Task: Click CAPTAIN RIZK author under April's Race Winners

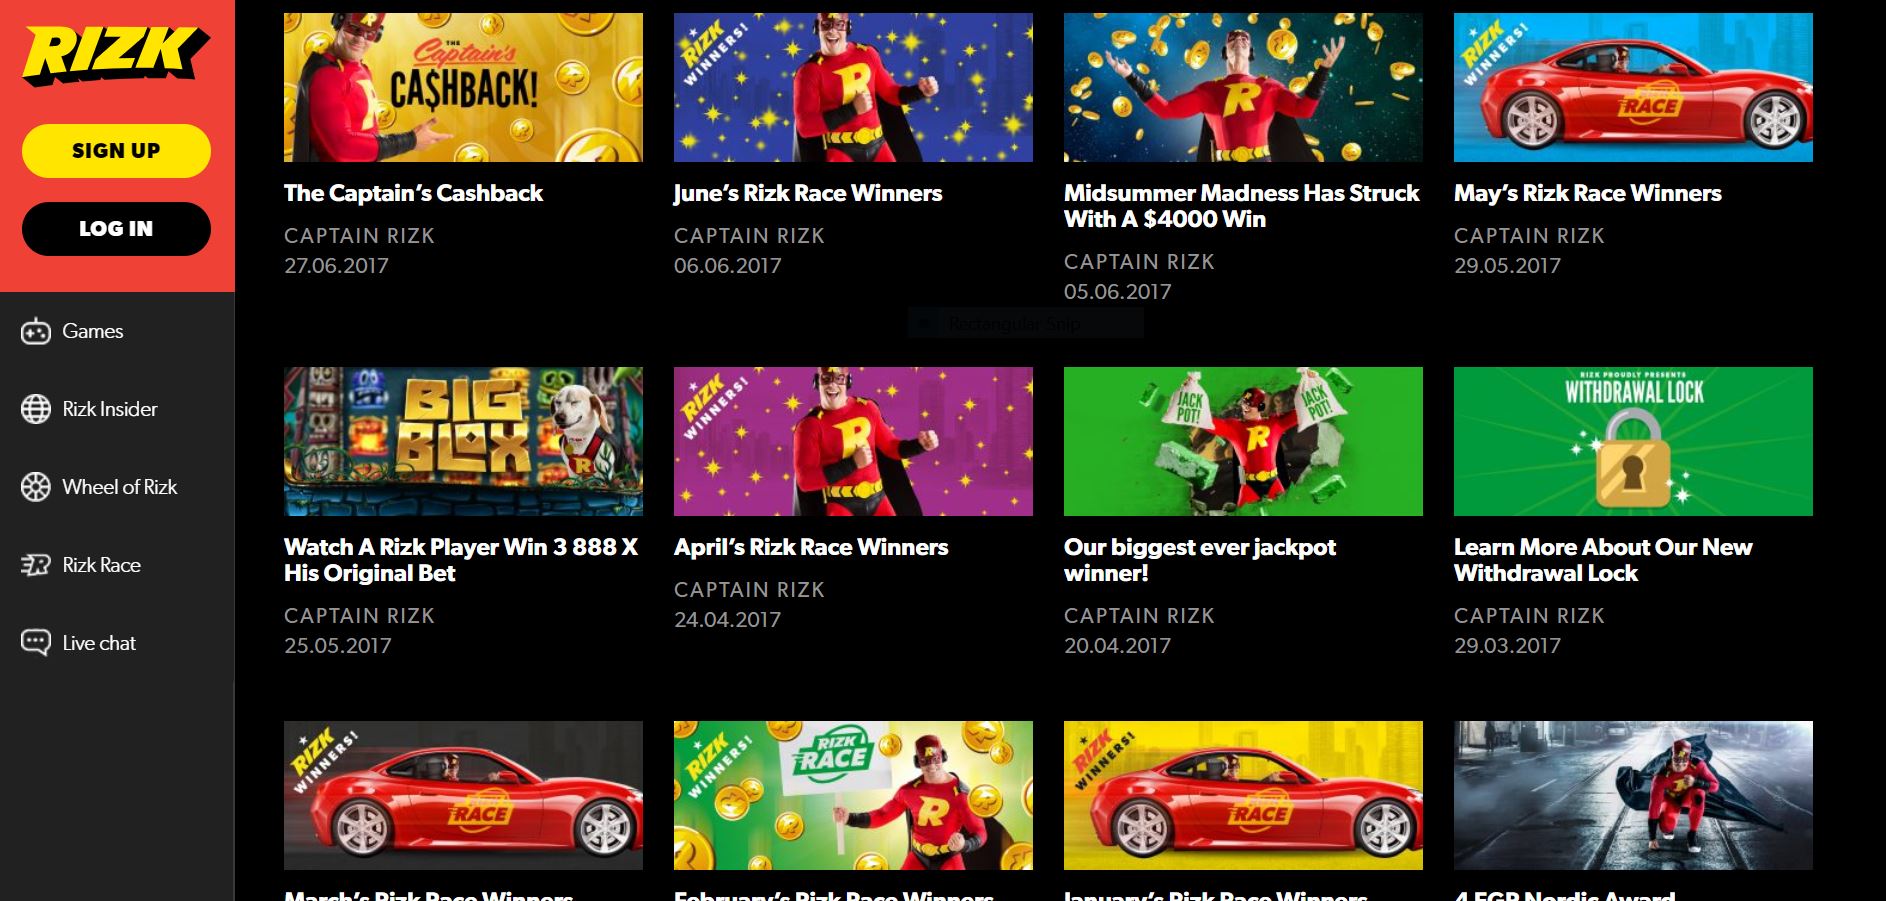Action: [x=749, y=590]
